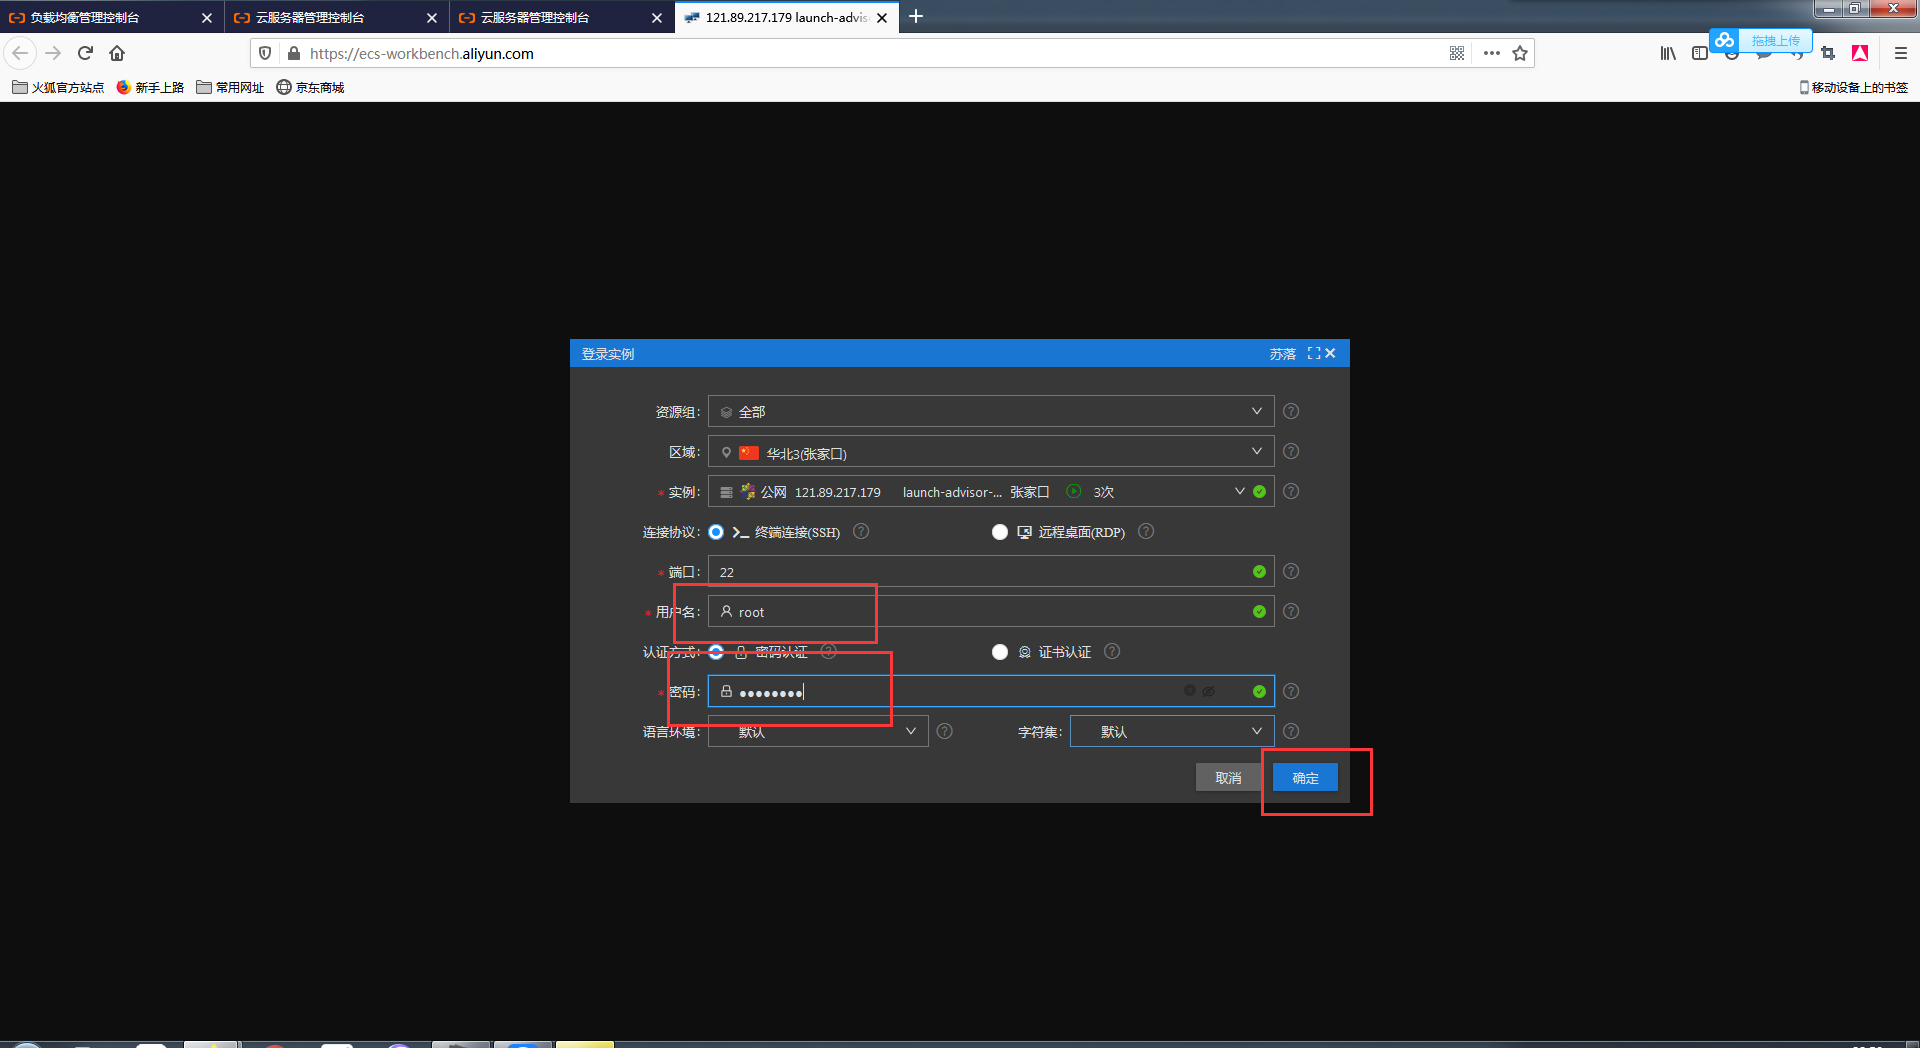Bookmark this page with the star icon

[x=1520, y=53]
